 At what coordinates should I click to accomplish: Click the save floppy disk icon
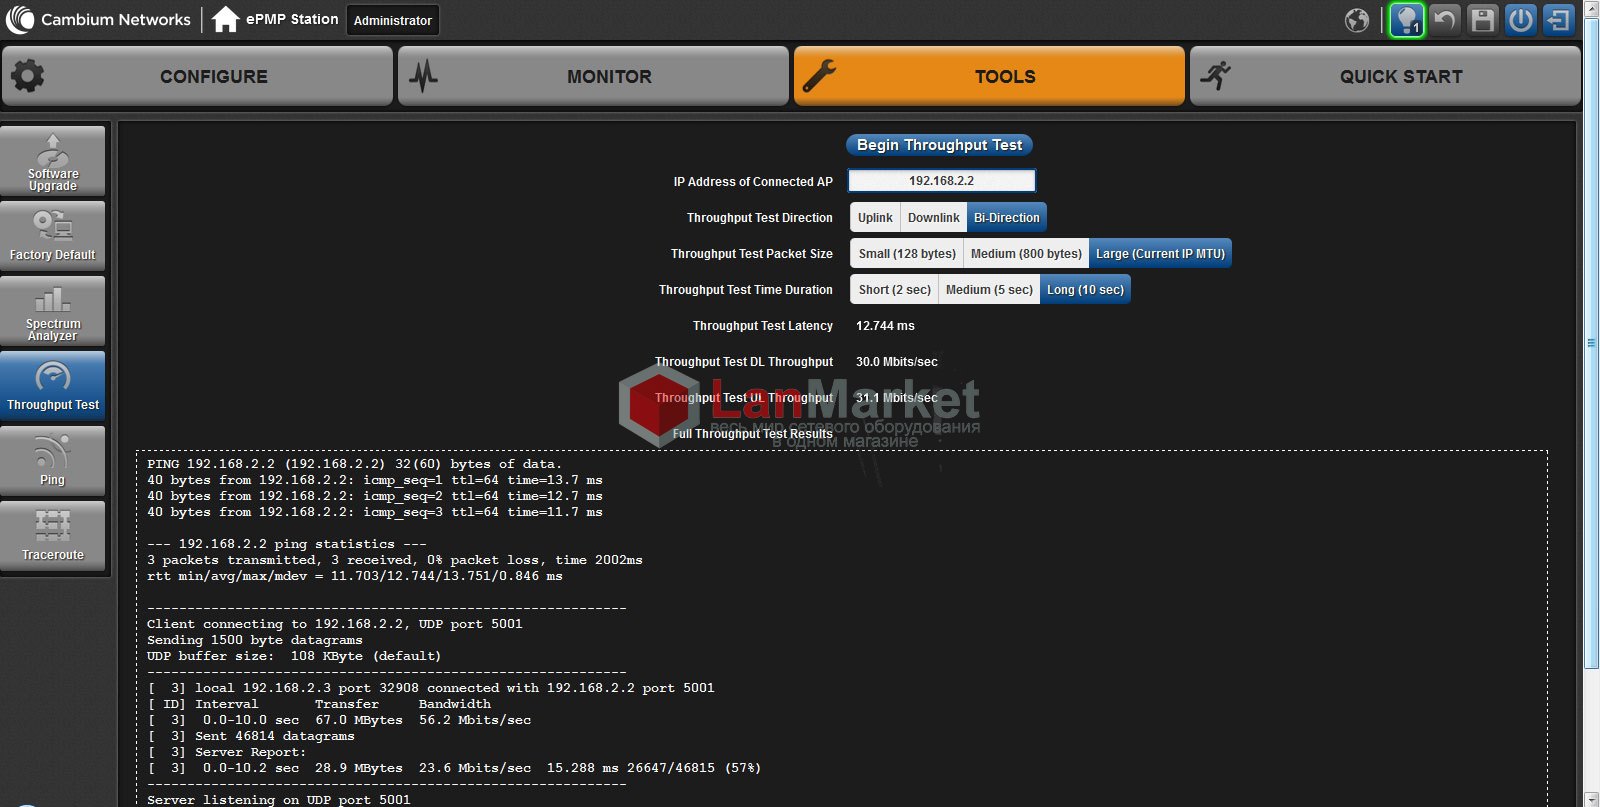point(1482,20)
